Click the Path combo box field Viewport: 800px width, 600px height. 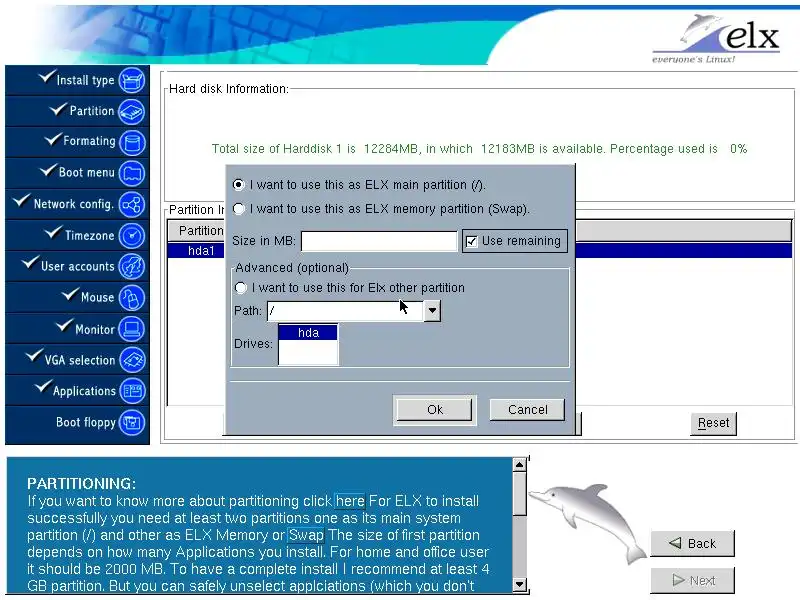click(x=345, y=310)
